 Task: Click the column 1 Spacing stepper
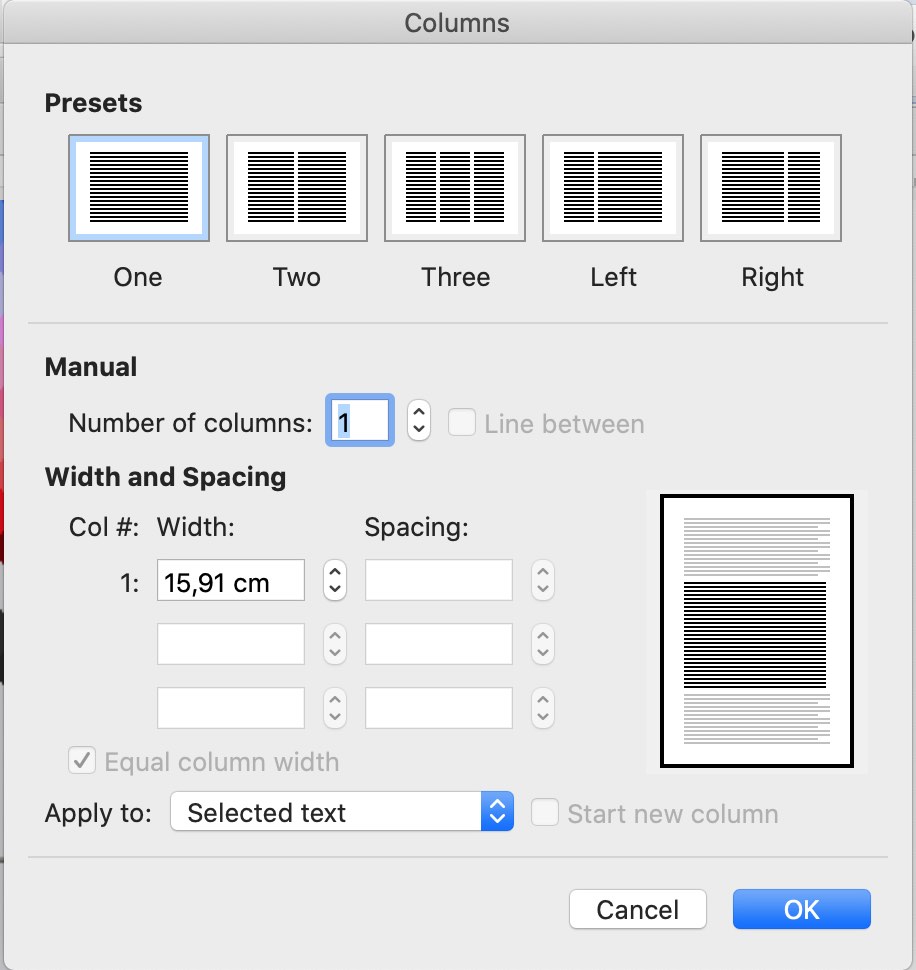point(543,580)
